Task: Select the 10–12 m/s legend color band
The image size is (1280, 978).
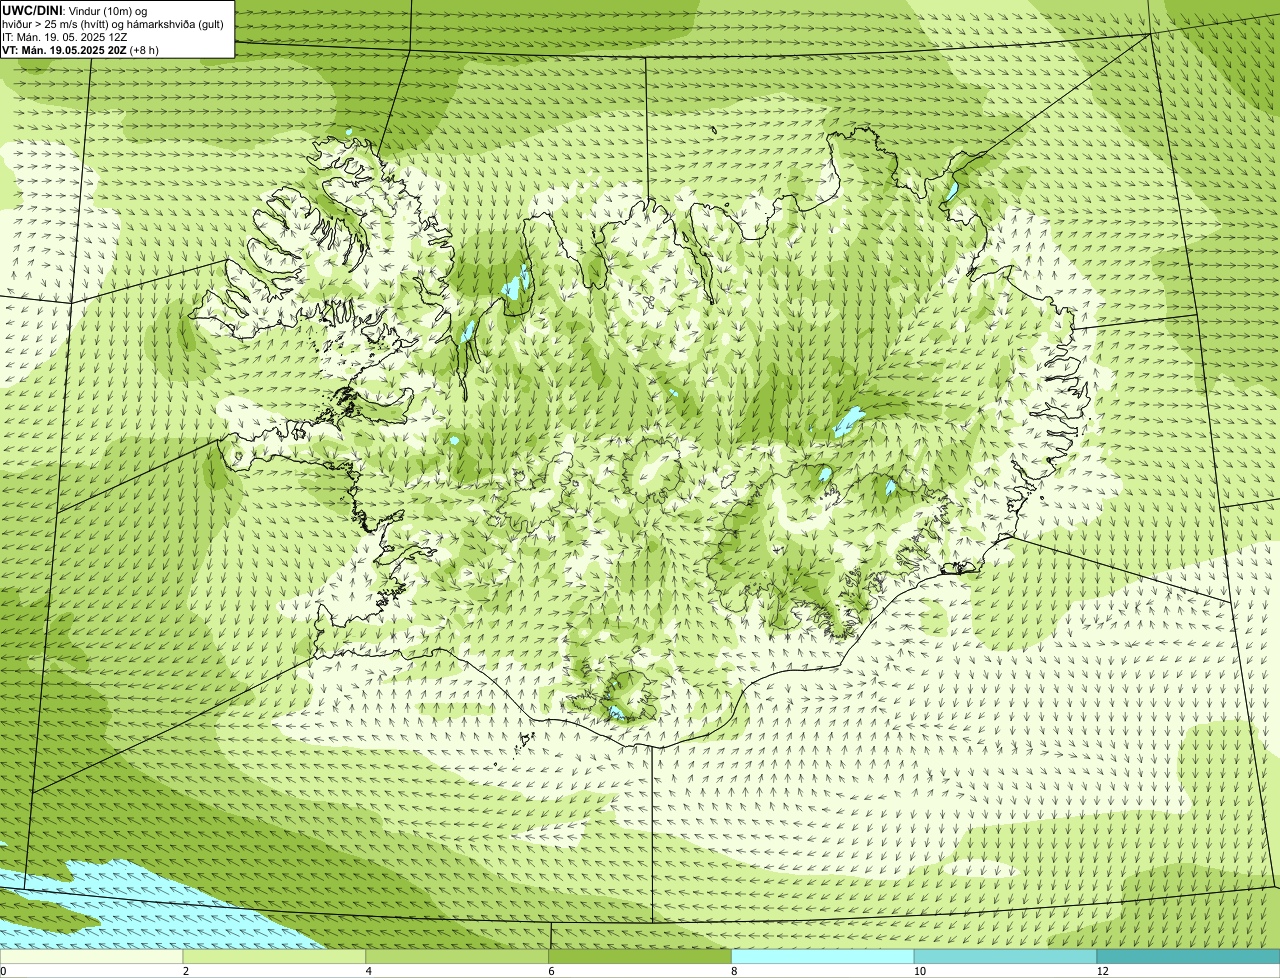Action: [x=1005, y=956]
